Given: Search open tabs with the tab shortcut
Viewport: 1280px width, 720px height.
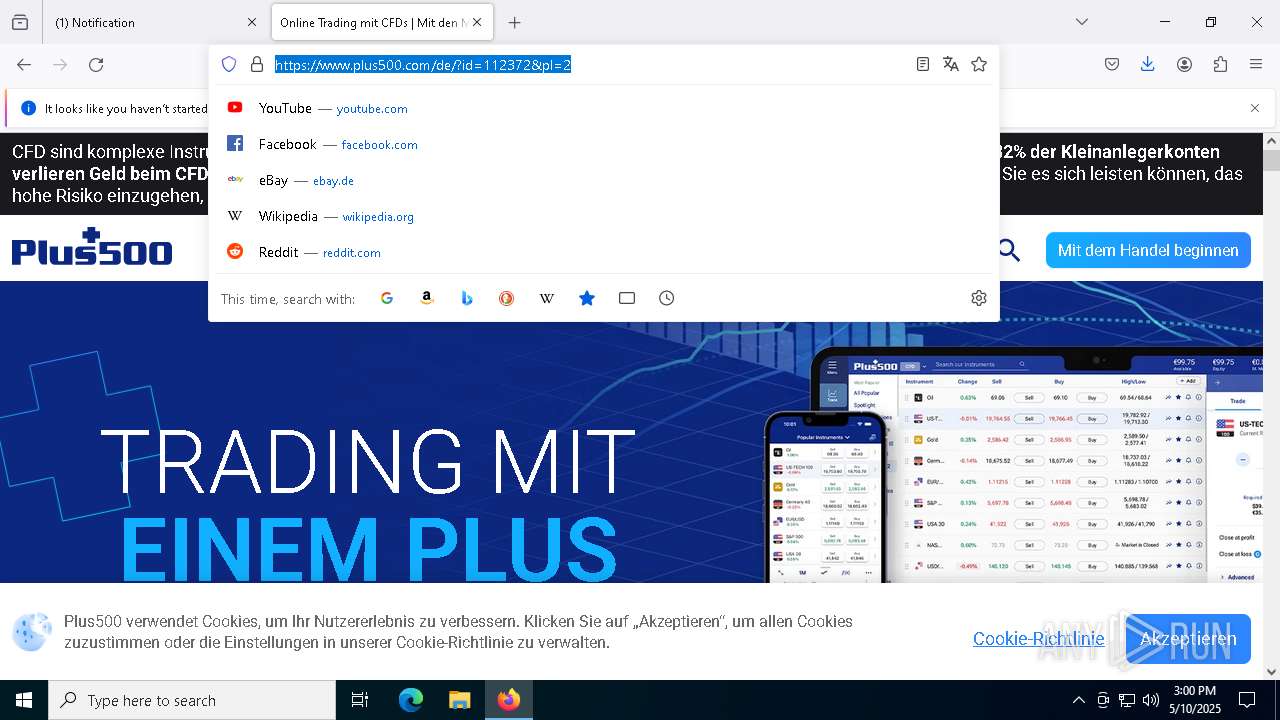Looking at the screenshot, I should click(627, 298).
